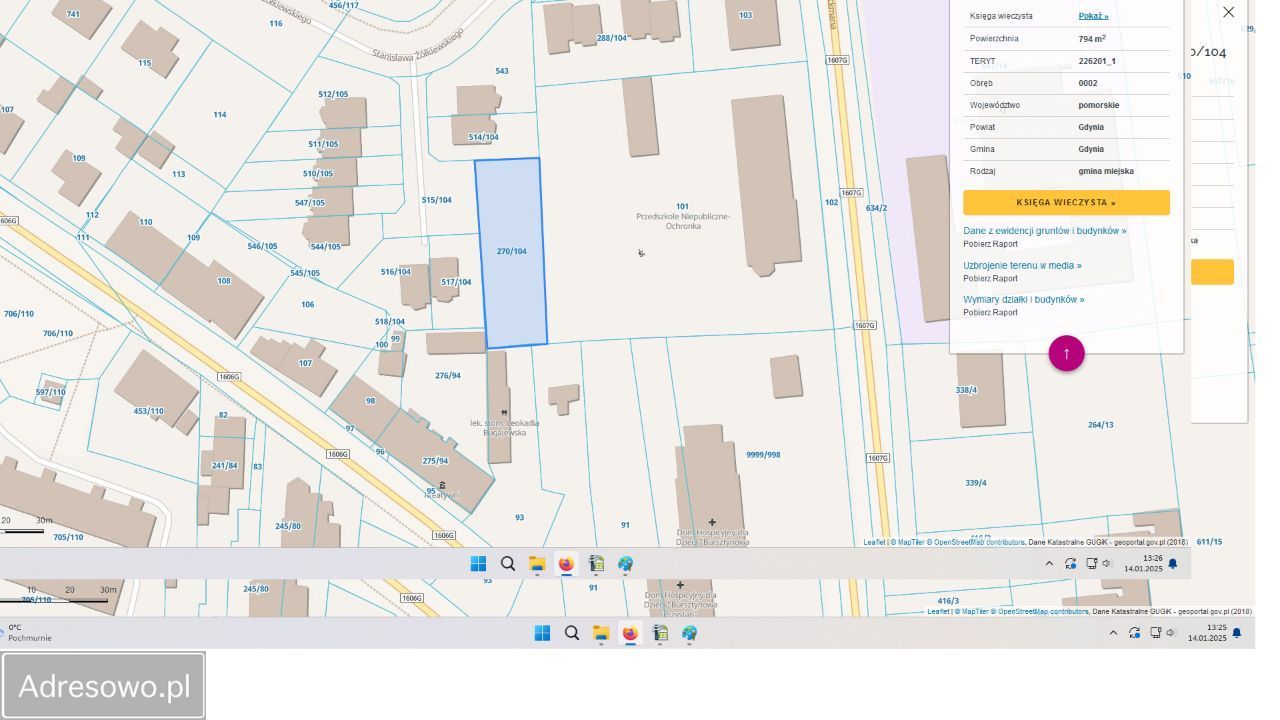Click the 'Pokaż »' link for Księga wieczysta
This screenshot has height=720, width=1280.
pyautogui.click(x=1093, y=16)
